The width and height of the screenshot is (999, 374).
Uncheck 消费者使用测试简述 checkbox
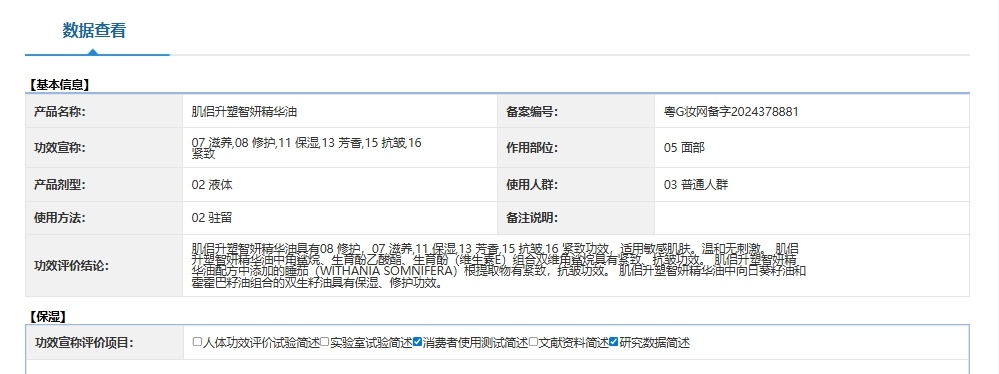click(x=417, y=342)
